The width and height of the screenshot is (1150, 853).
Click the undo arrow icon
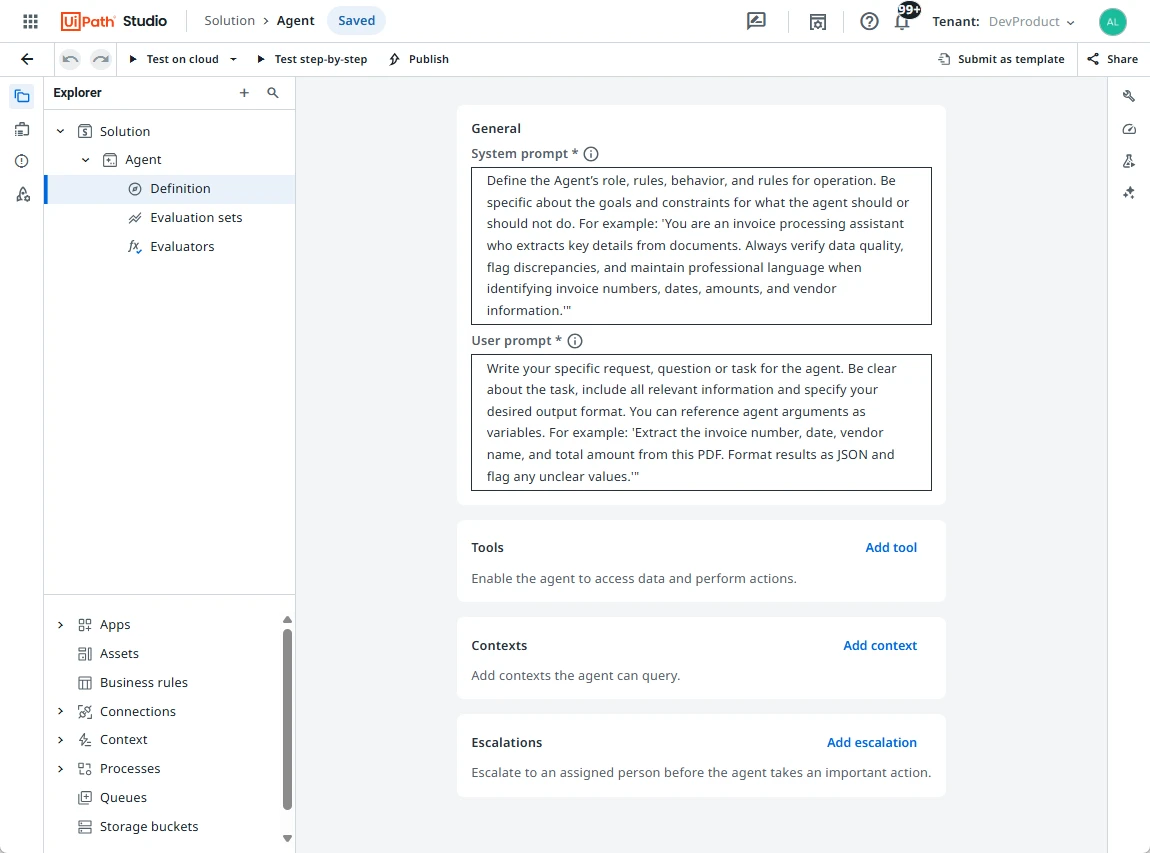point(70,59)
